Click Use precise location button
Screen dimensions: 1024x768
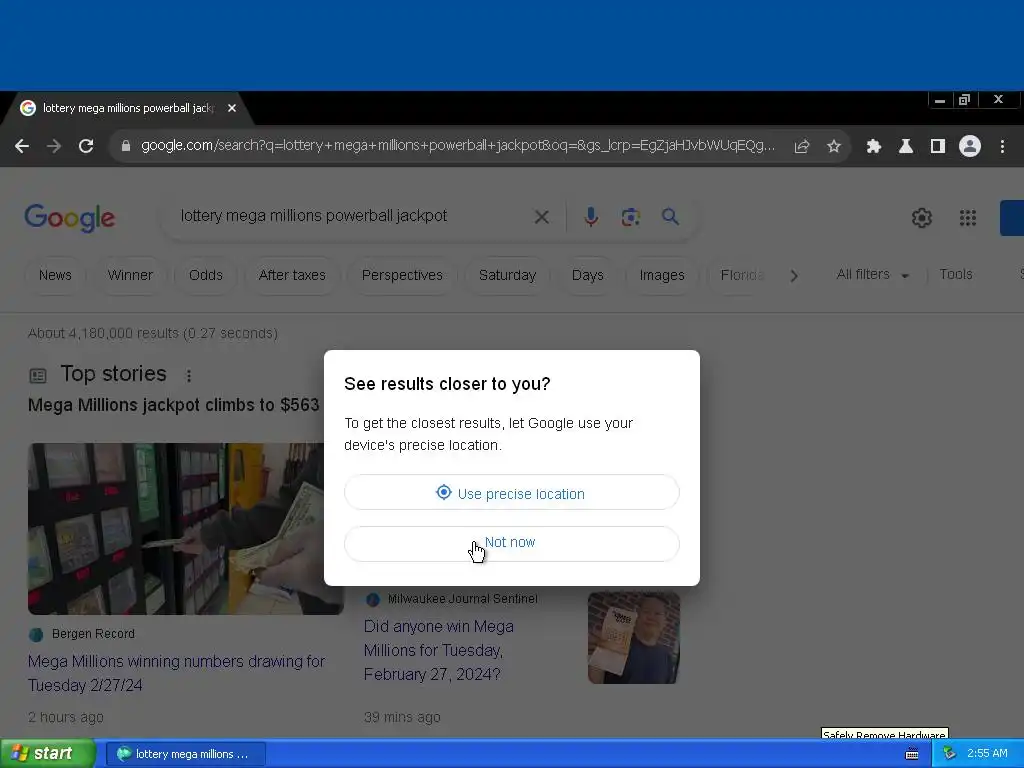point(511,493)
